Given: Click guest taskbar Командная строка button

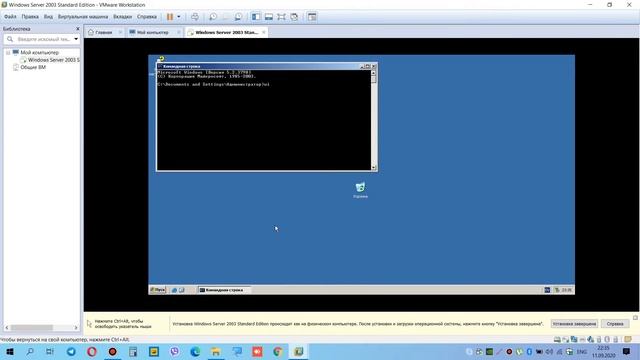Looking at the screenshot, I should [224, 290].
